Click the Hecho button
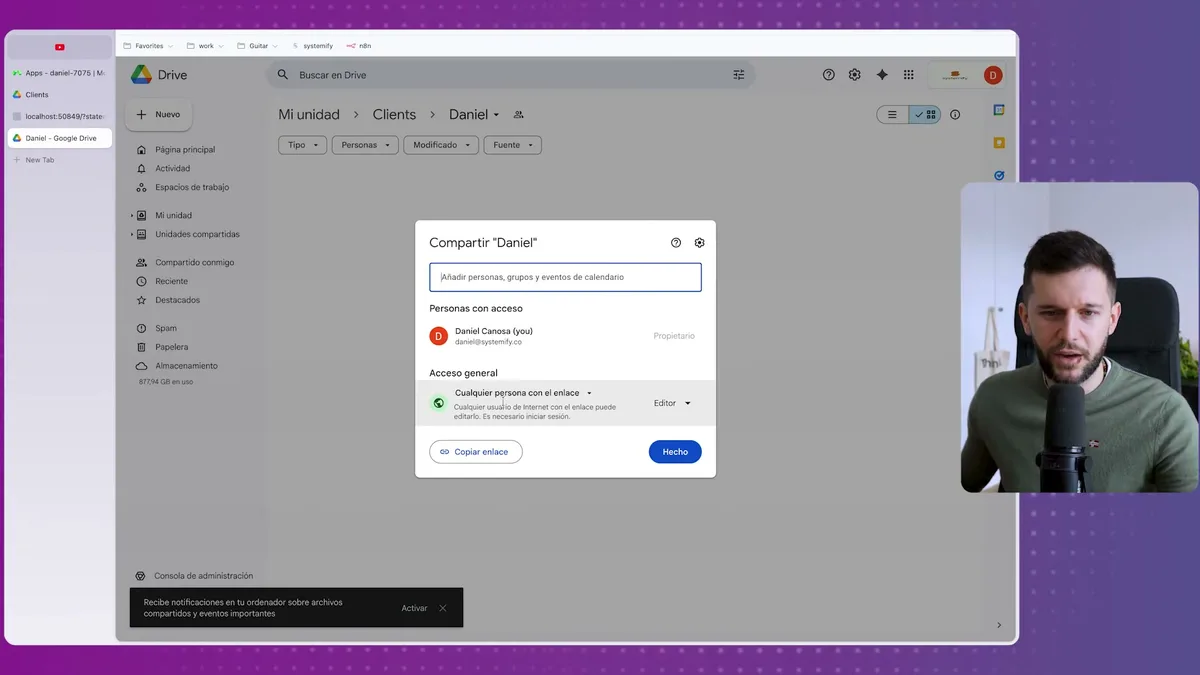 coord(675,451)
